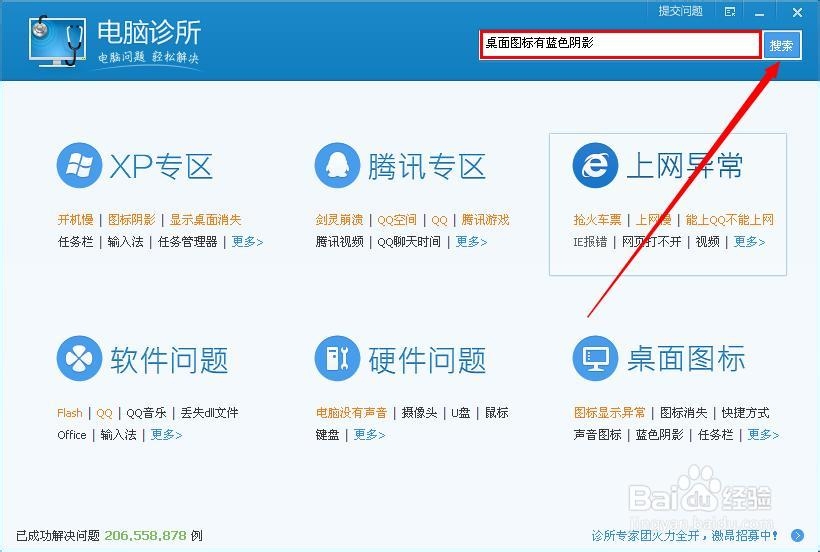
Task: Open the 诊所专家团火力全开 recruitment link
Action: [684, 535]
